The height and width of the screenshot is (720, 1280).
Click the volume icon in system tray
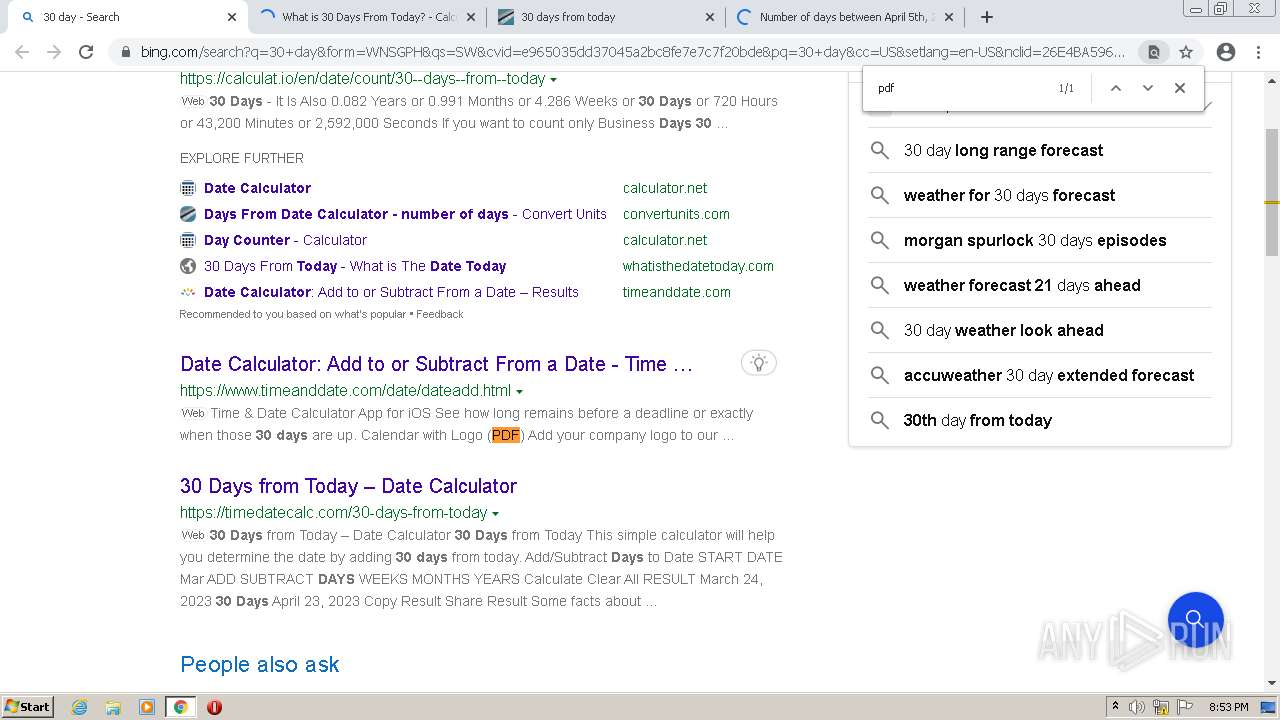pyautogui.click(x=1137, y=707)
